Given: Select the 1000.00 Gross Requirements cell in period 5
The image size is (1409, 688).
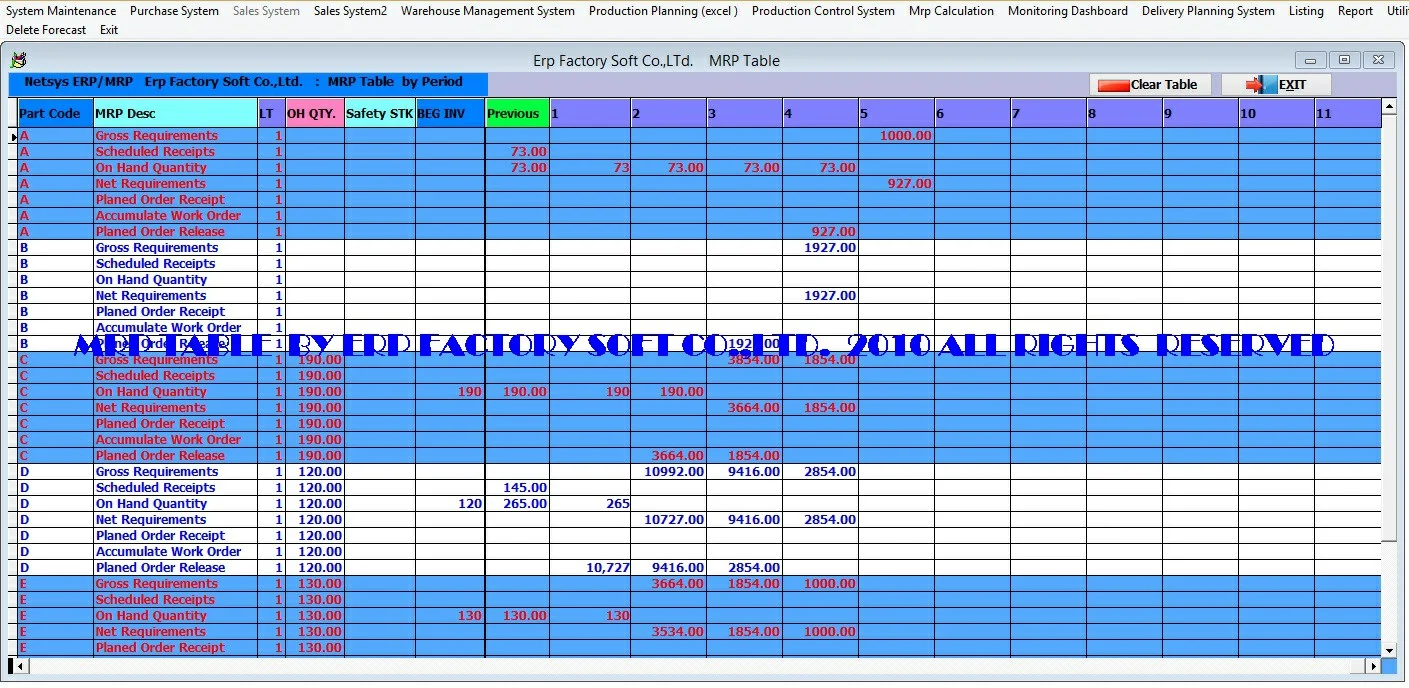Looking at the screenshot, I should tap(896, 136).
